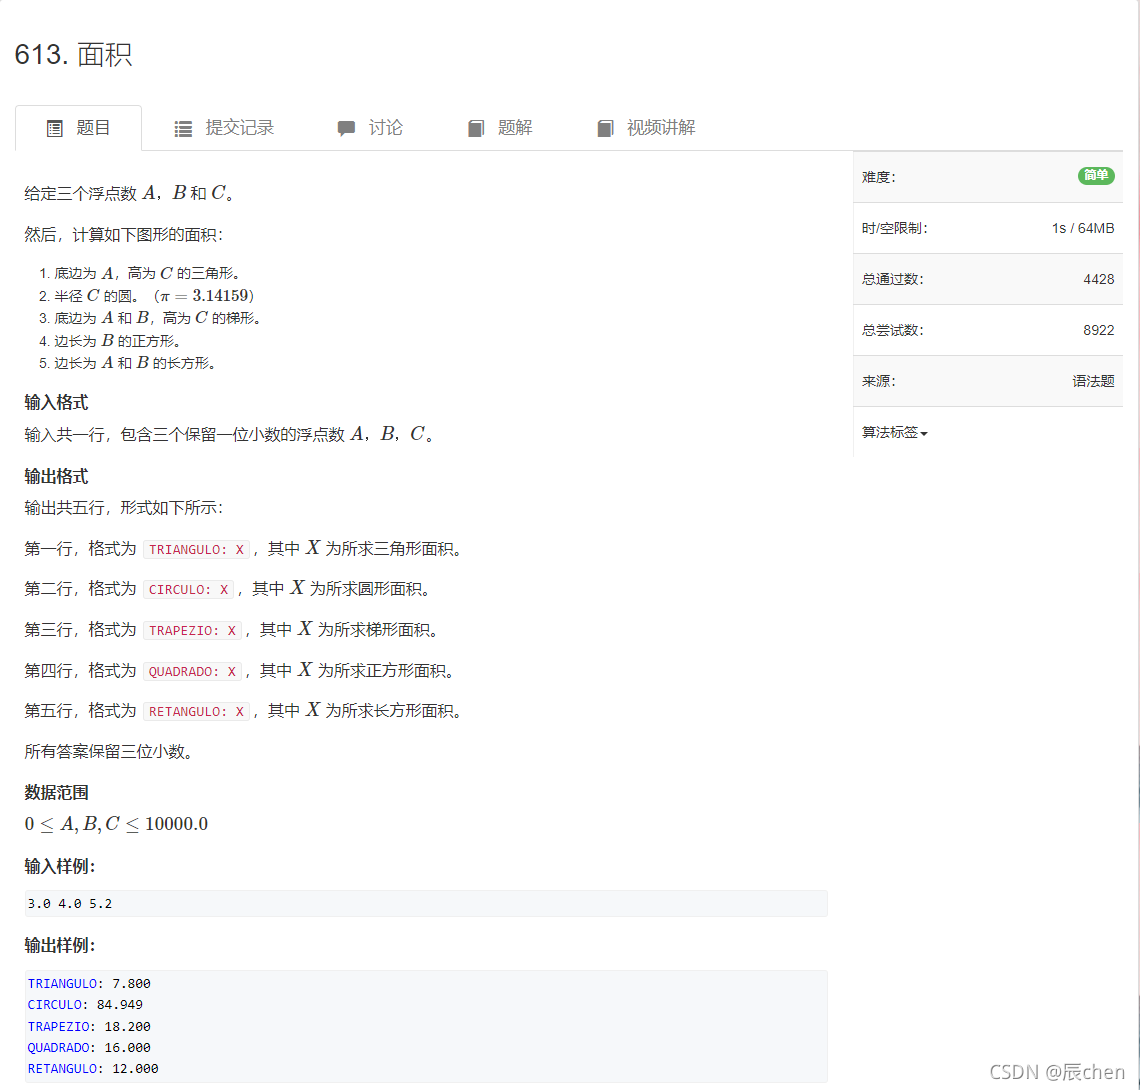Image resolution: width=1140 pixels, height=1090 pixels.
Task: Click the QUADRADO: X format code
Action: point(193,671)
